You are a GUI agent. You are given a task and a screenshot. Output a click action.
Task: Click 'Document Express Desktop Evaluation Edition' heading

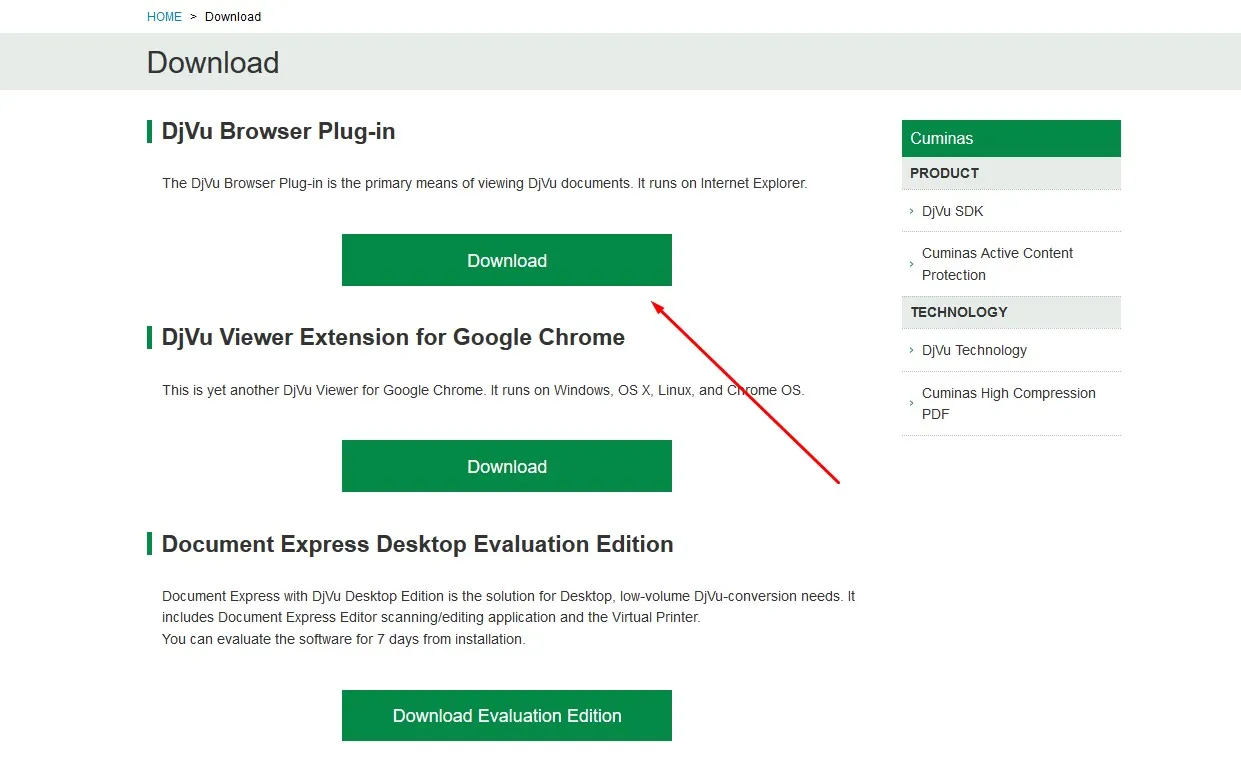[x=417, y=544]
